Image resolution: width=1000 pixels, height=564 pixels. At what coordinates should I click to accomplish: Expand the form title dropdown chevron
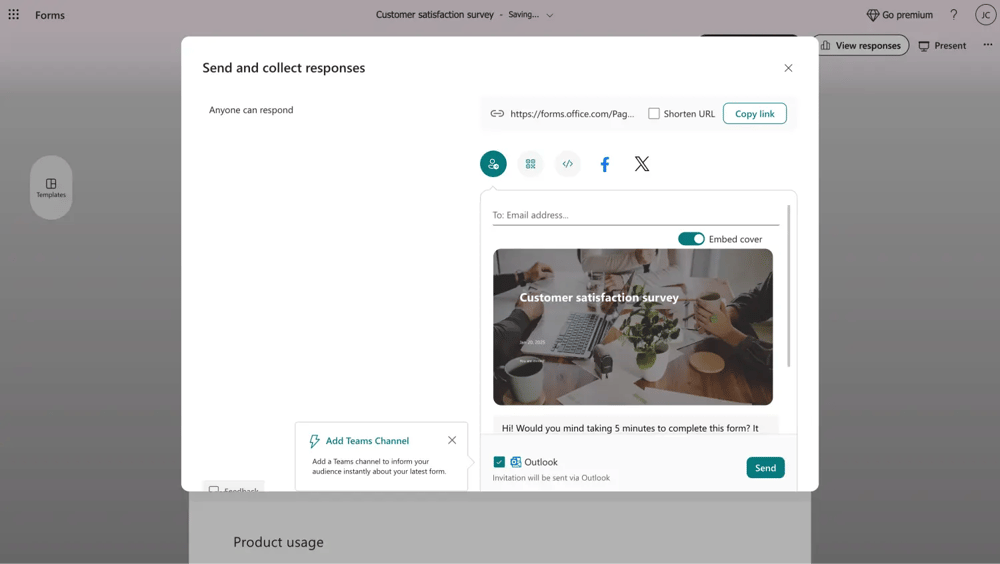tap(550, 16)
